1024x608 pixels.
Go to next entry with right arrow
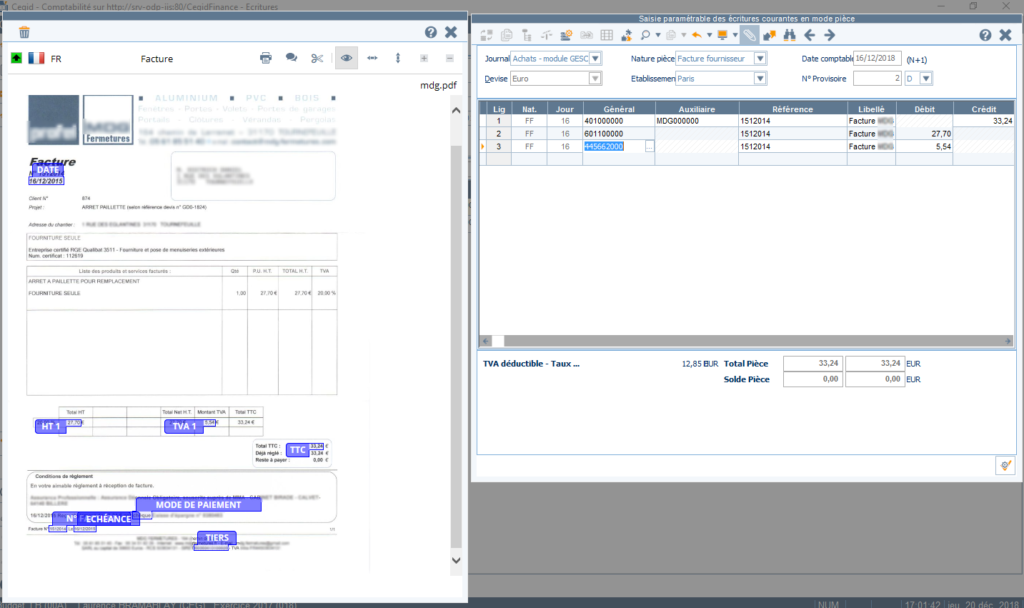pyautogui.click(x=829, y=35)
